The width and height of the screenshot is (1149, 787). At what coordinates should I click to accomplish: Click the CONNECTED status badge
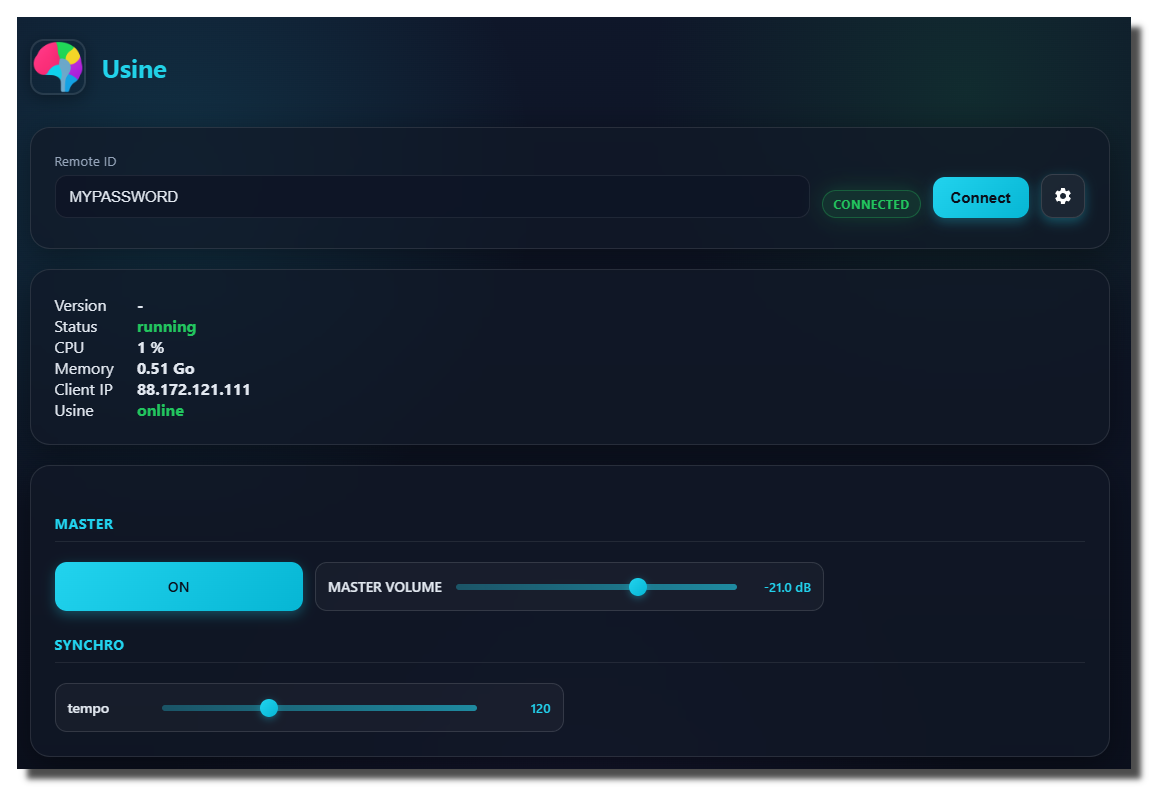[871, 204]
